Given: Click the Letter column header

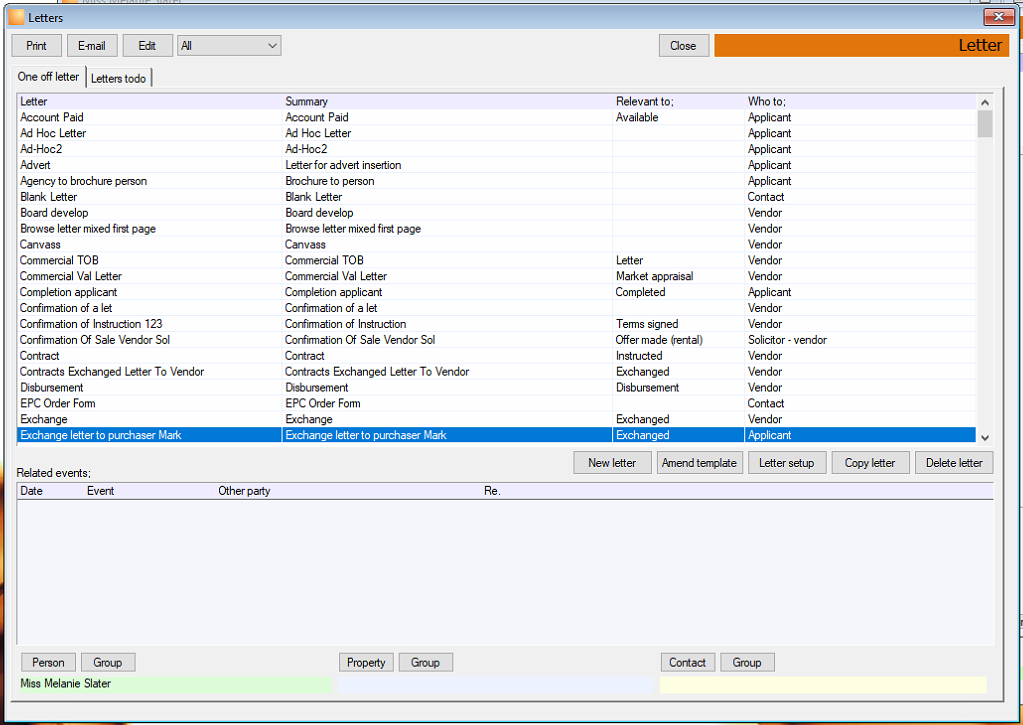Looking at the screenshot, I should point(149,101).
